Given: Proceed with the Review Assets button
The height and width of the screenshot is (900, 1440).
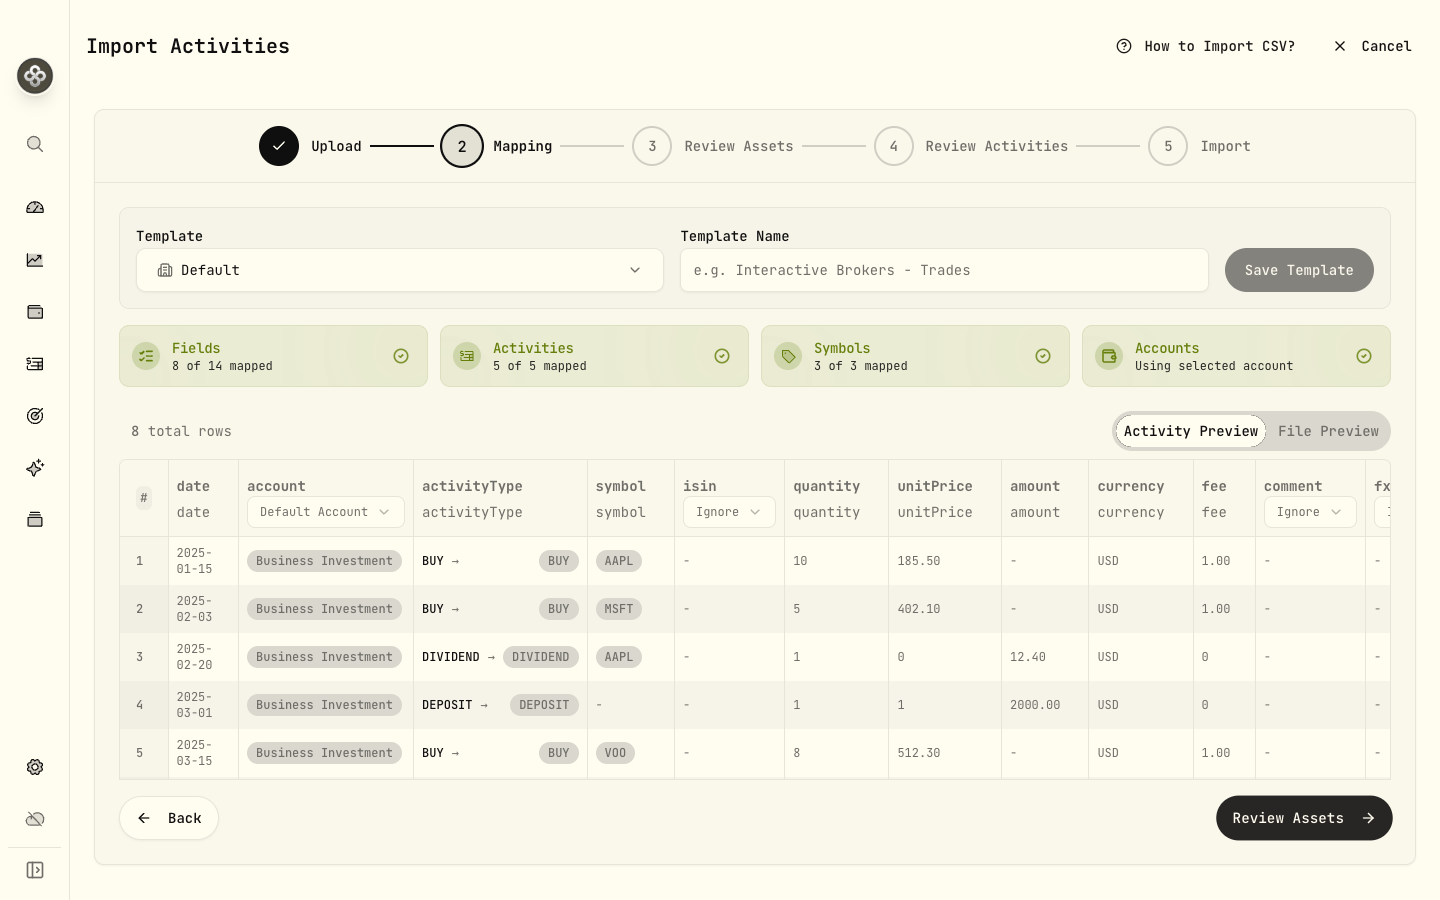Looking at the screenshot, I should 1304,818.
